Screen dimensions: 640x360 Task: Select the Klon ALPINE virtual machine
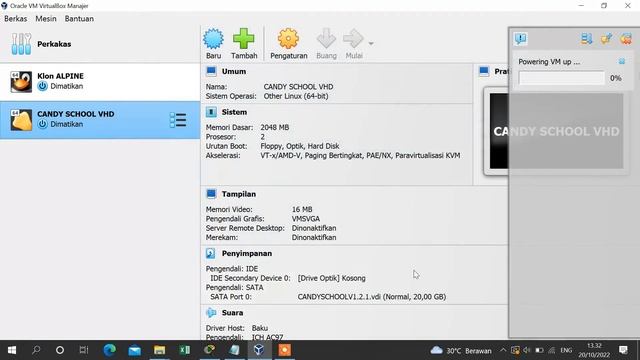(x=100, y=81)
